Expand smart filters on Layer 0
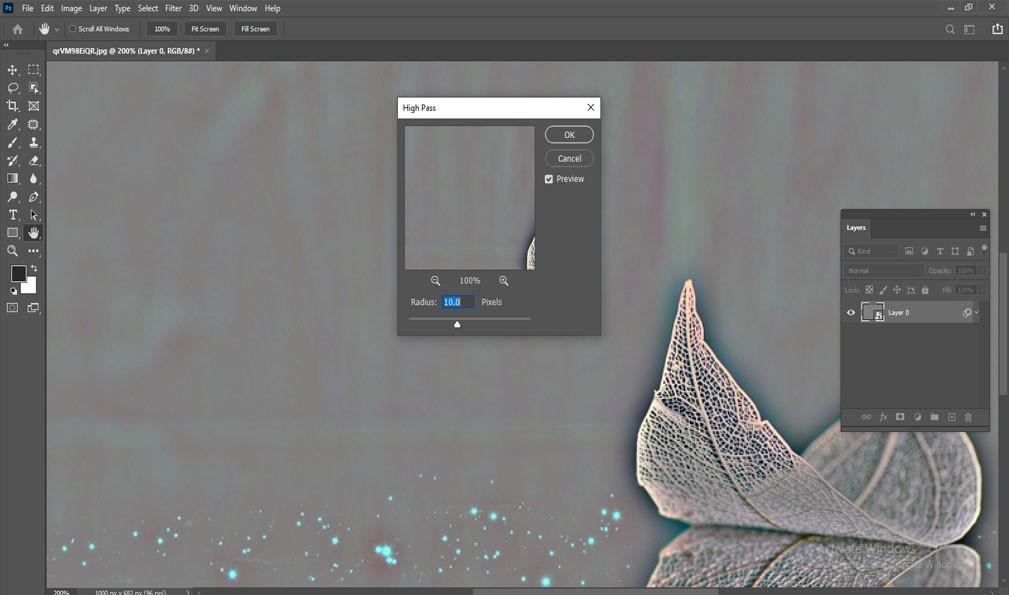Image resolution: width=1009 pixels, height=595 pixels. pos(976,313)
